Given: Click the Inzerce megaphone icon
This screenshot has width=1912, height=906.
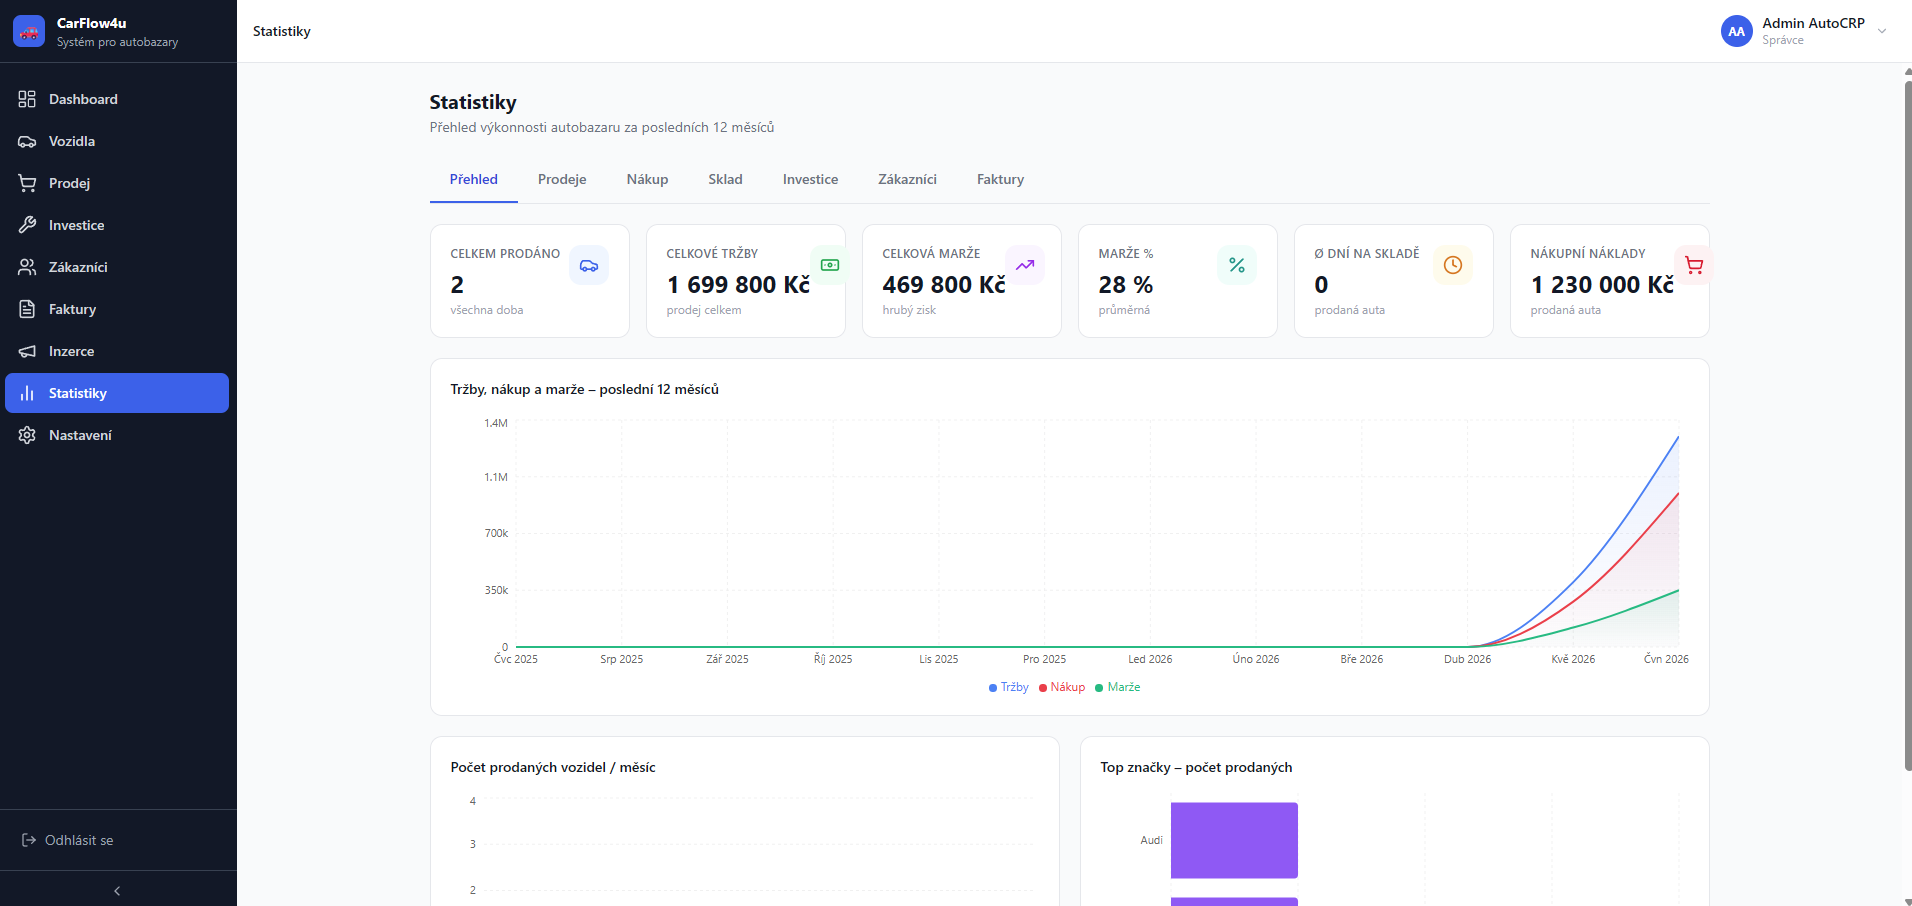Looking at the screenshot, I should click(x=27, y=351).
